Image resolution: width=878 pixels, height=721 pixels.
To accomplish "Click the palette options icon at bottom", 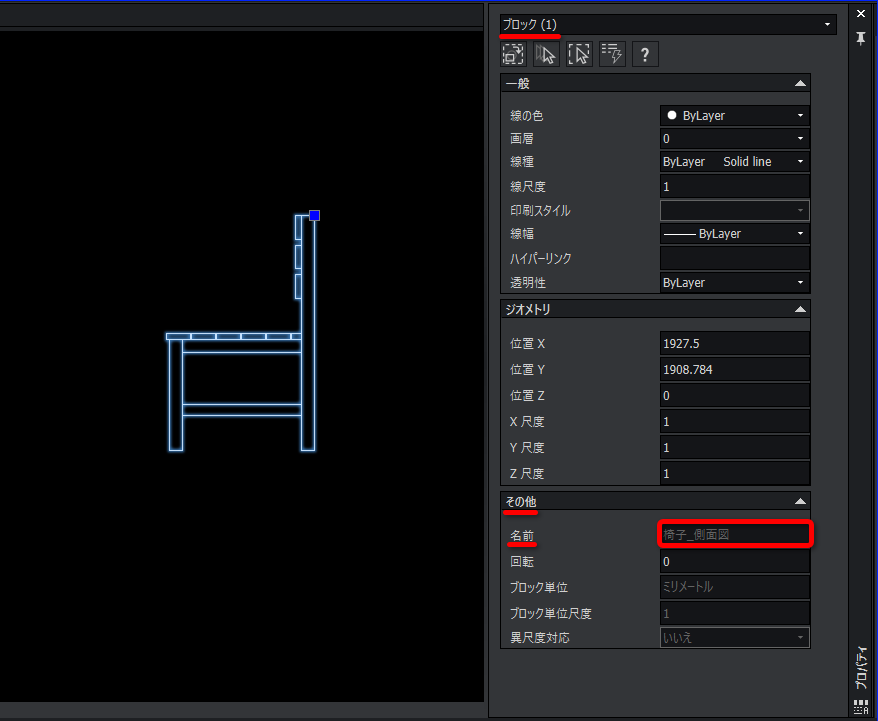I will 861,707.
